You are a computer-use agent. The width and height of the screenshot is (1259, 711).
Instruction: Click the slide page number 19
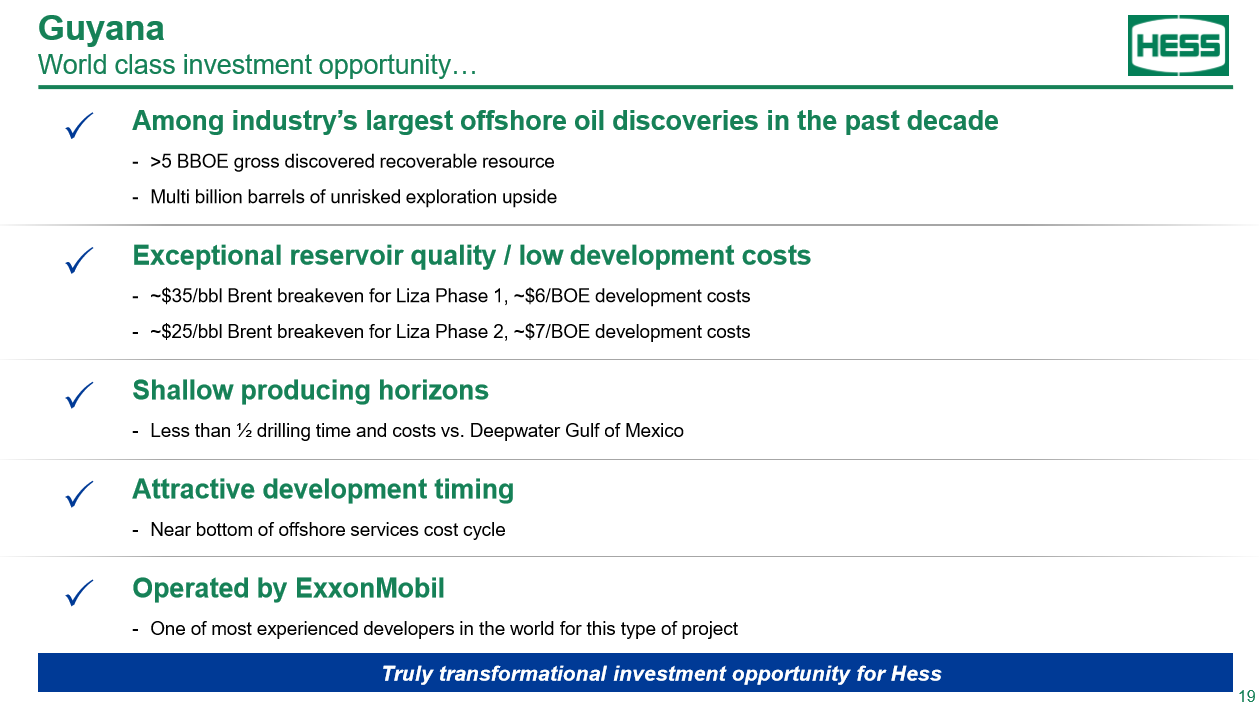coord(1246,697)
